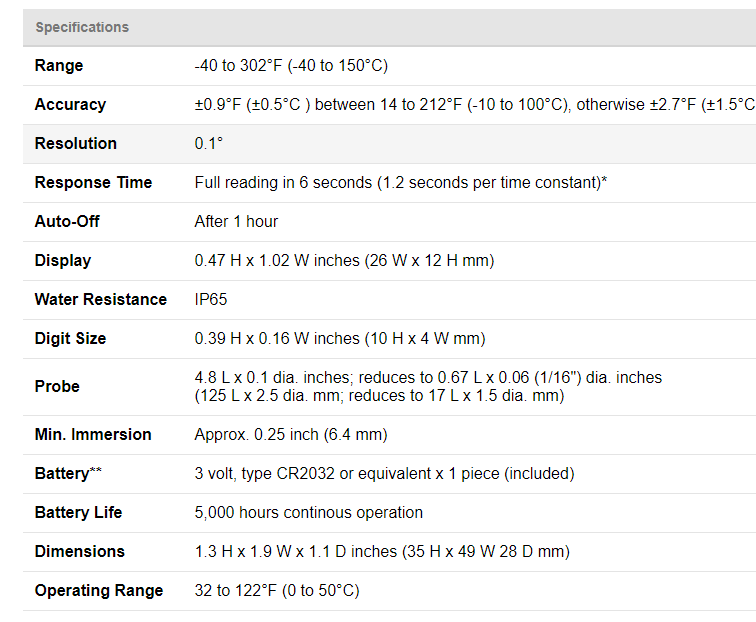
Task: Click the After 1 hour value
Action: pos(236,222)
